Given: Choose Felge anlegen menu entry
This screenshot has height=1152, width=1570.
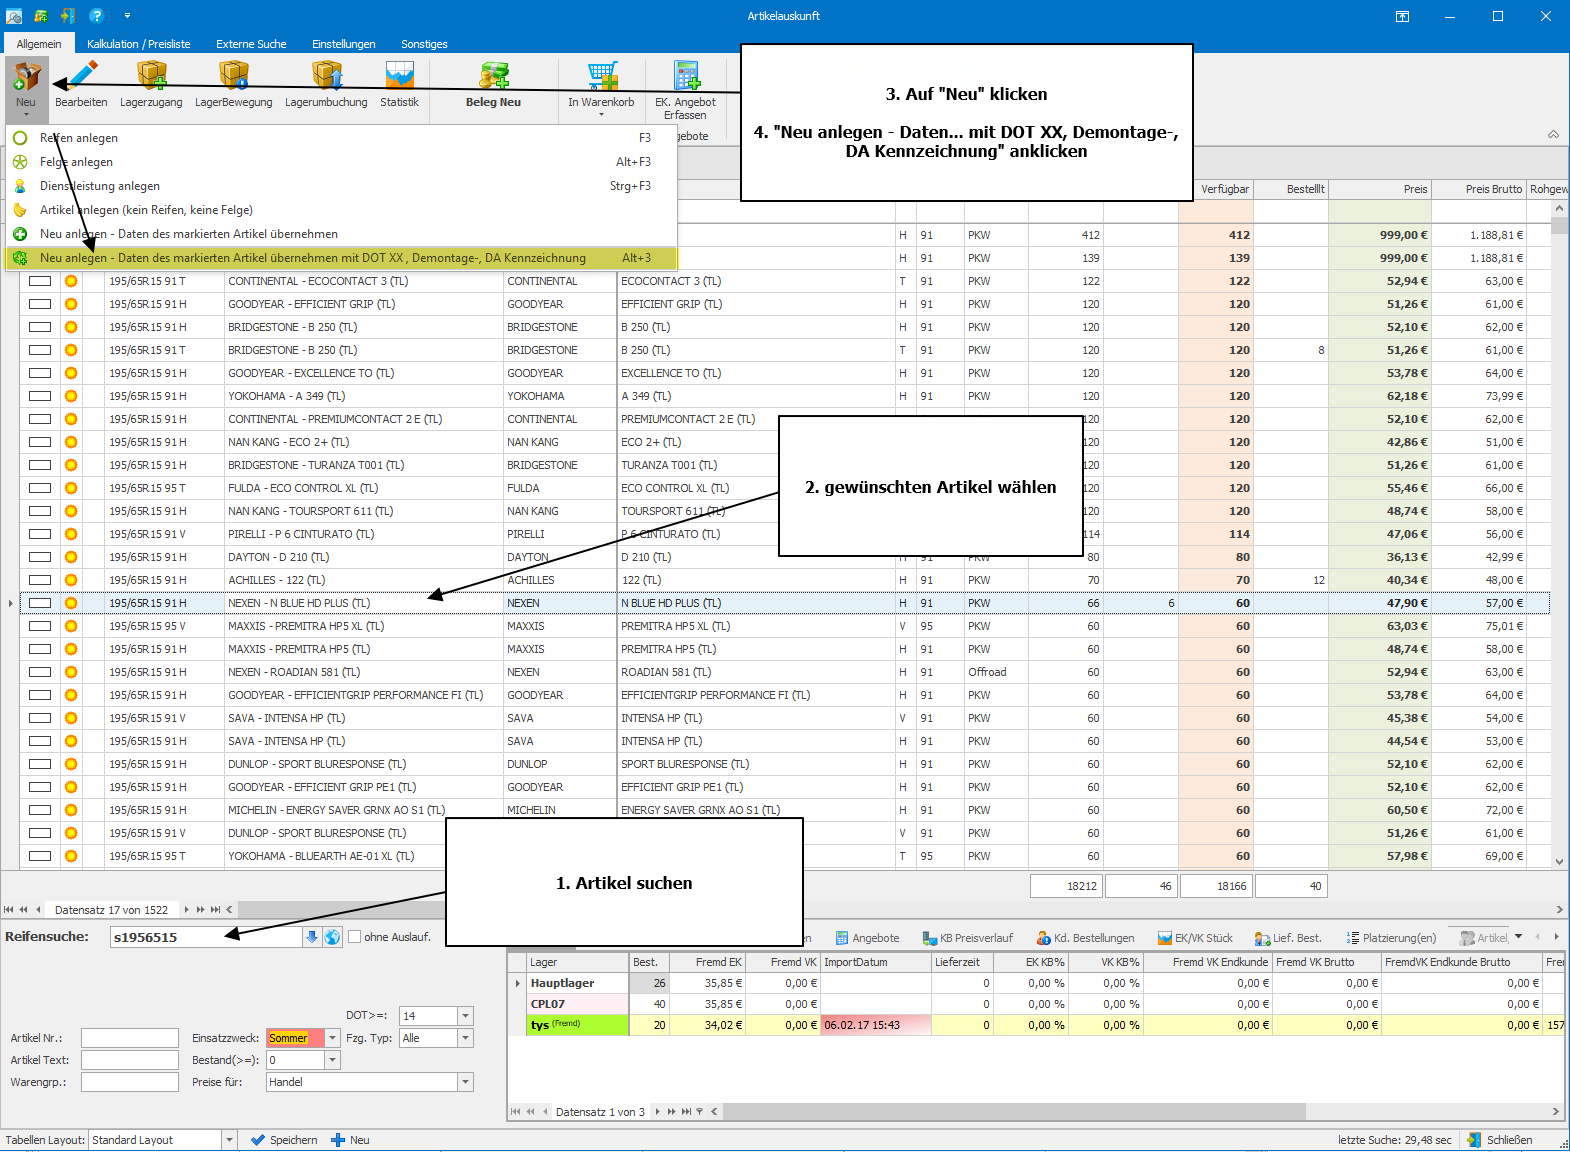Looking at the screenshot, I should click(342, 162).
